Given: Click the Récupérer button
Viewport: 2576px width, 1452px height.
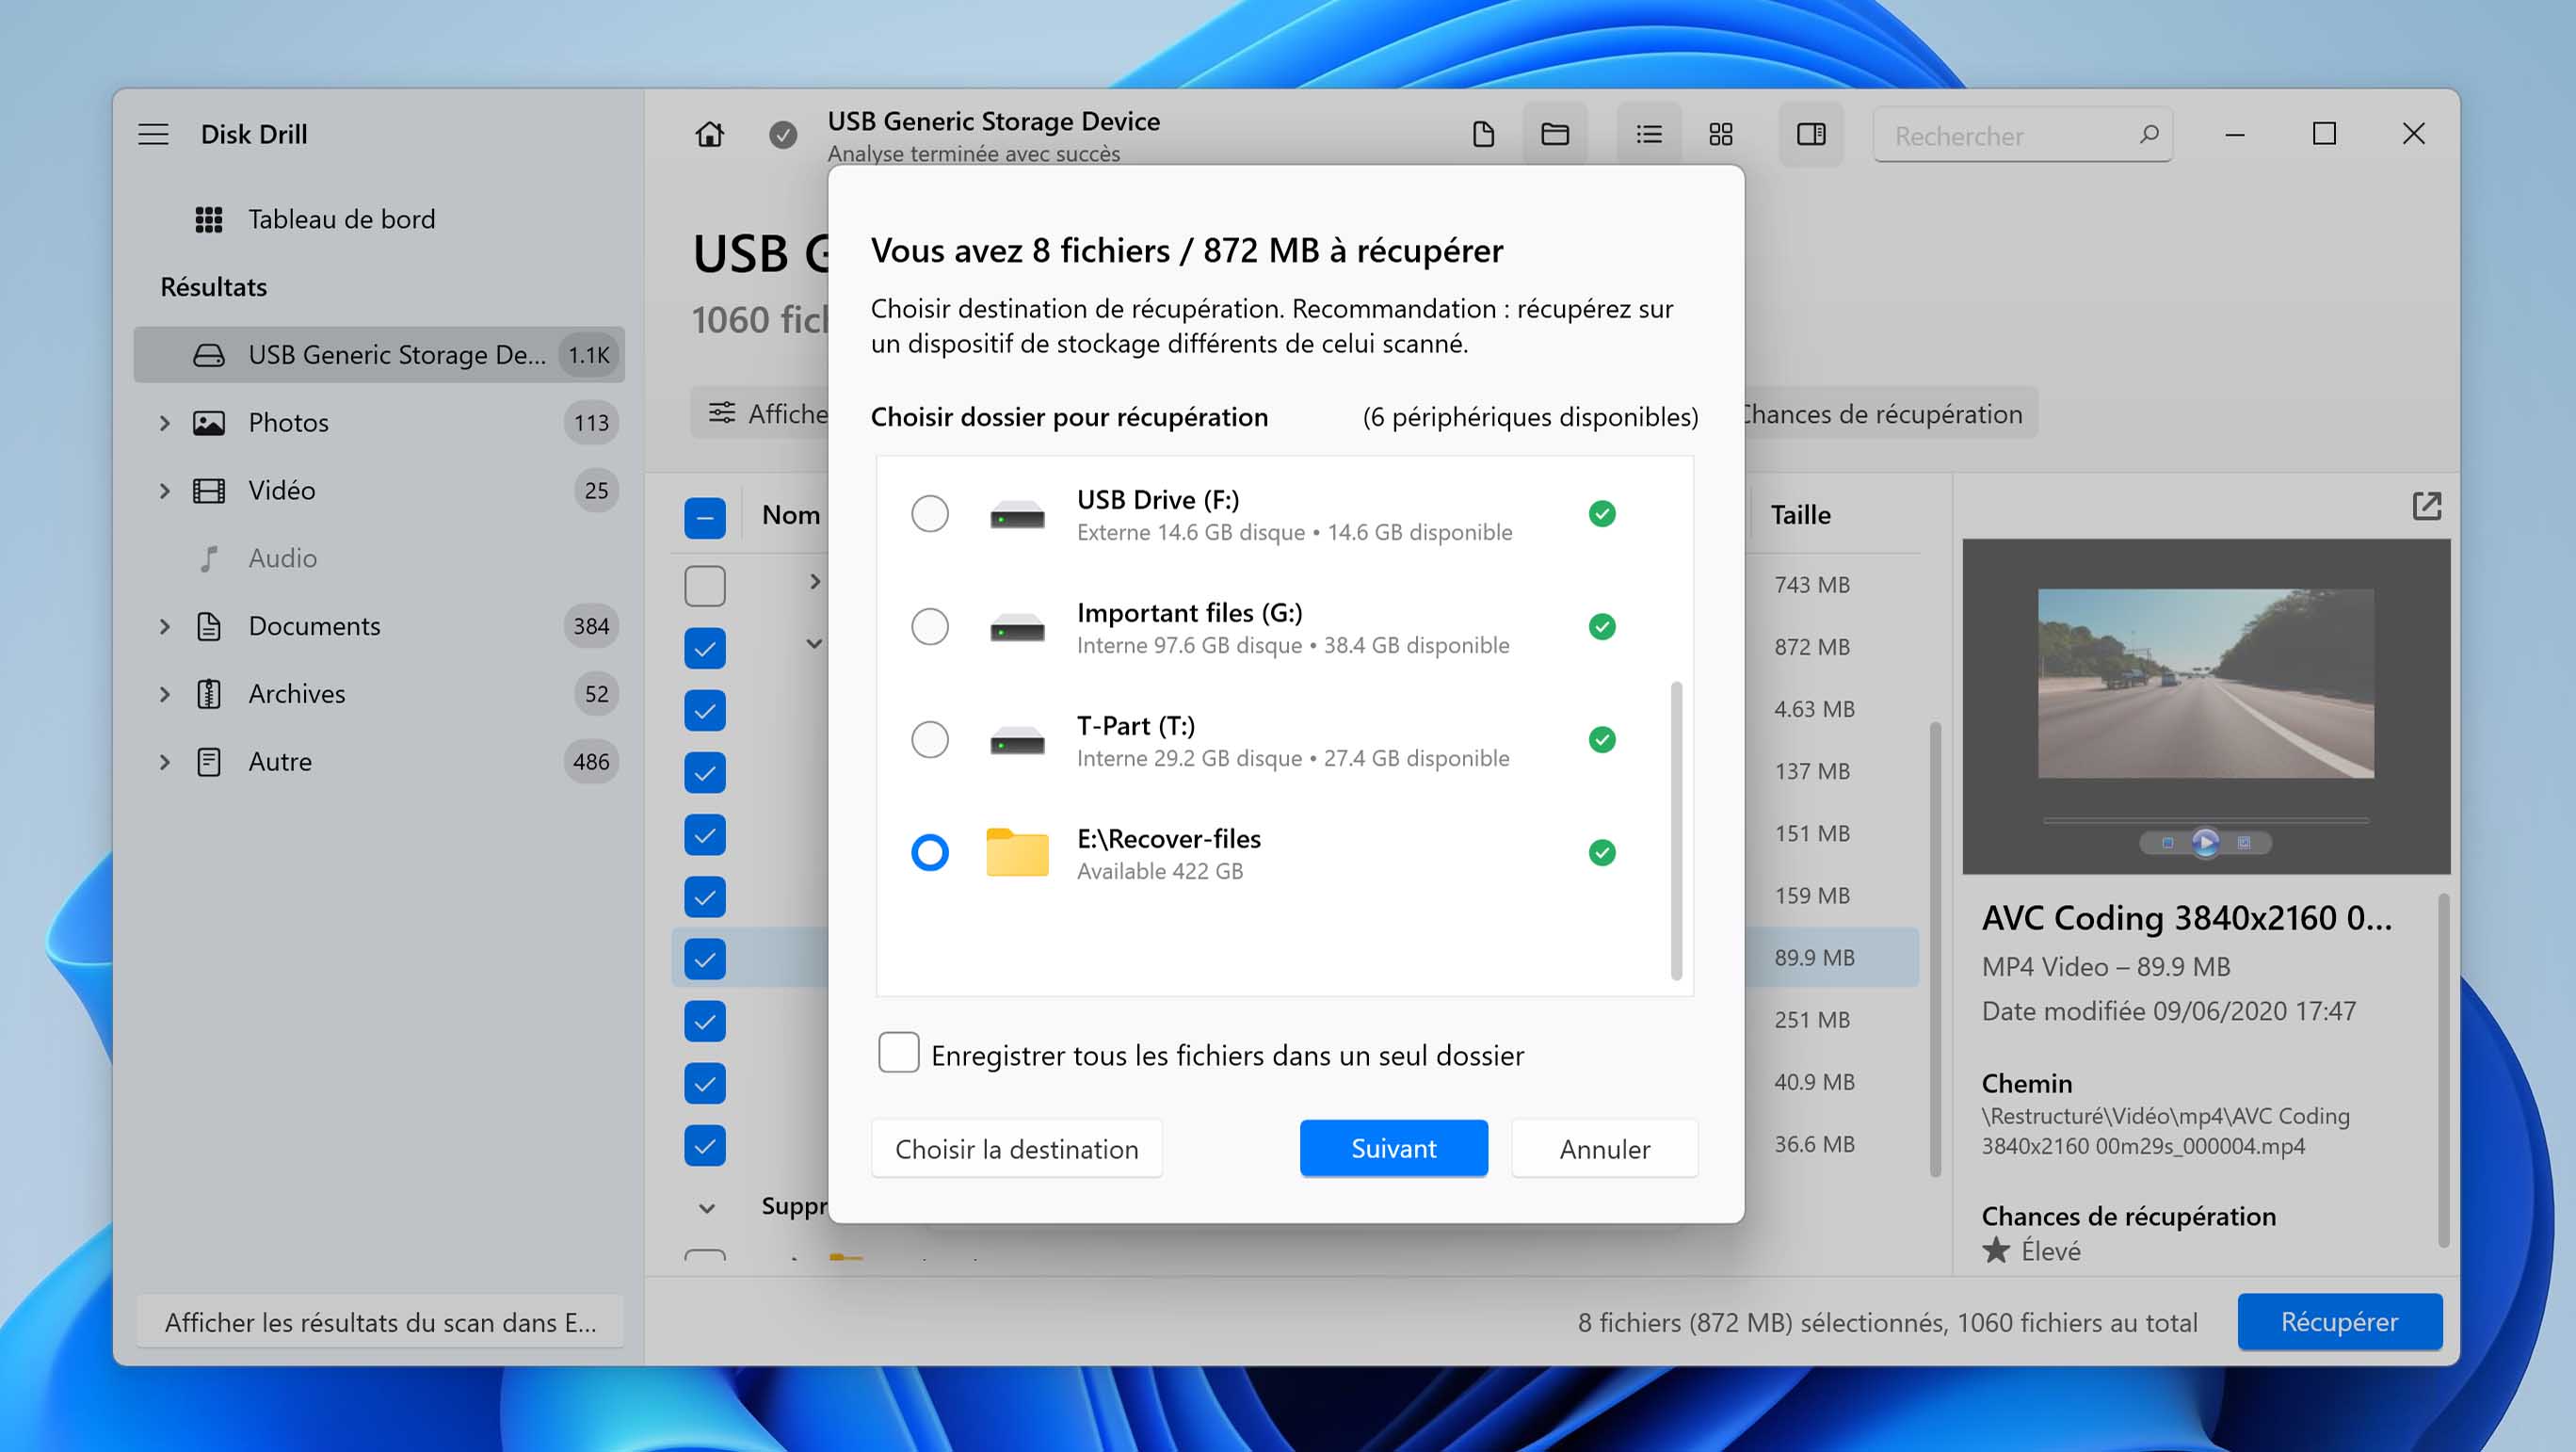Looking at the screenshot, I should [2339, 1321].
